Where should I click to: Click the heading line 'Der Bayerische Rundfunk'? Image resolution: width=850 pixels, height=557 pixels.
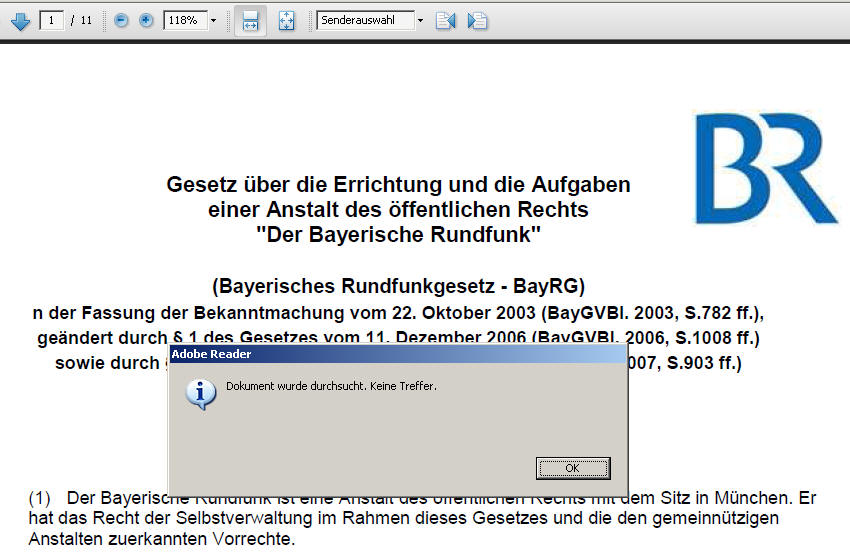tap(398, 235)
